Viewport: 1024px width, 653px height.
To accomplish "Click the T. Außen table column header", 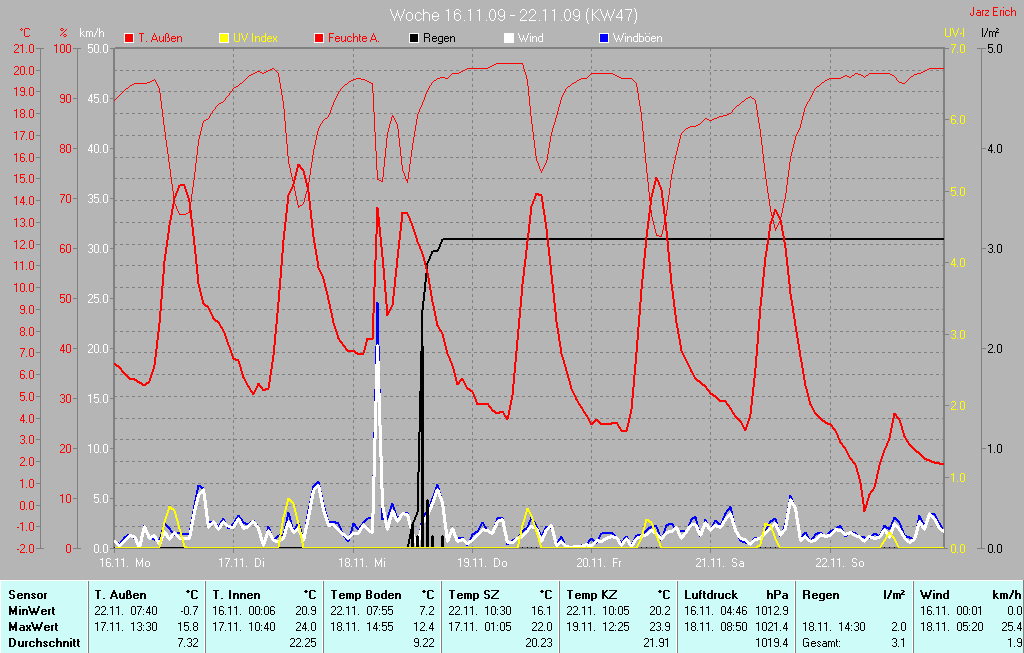I will pos(120,595).
